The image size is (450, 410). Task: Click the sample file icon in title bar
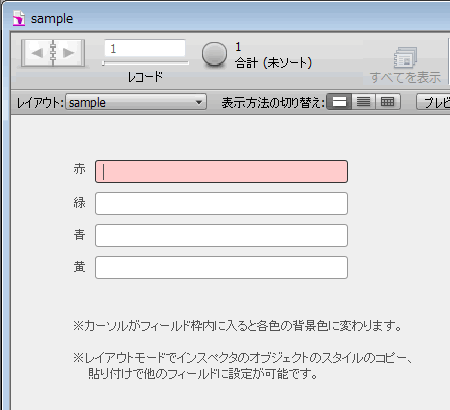point(19,18)
